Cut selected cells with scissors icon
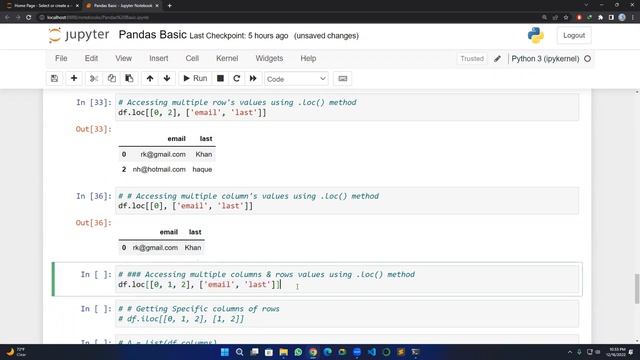The image size is (640, 360). [x=94, y=78]
